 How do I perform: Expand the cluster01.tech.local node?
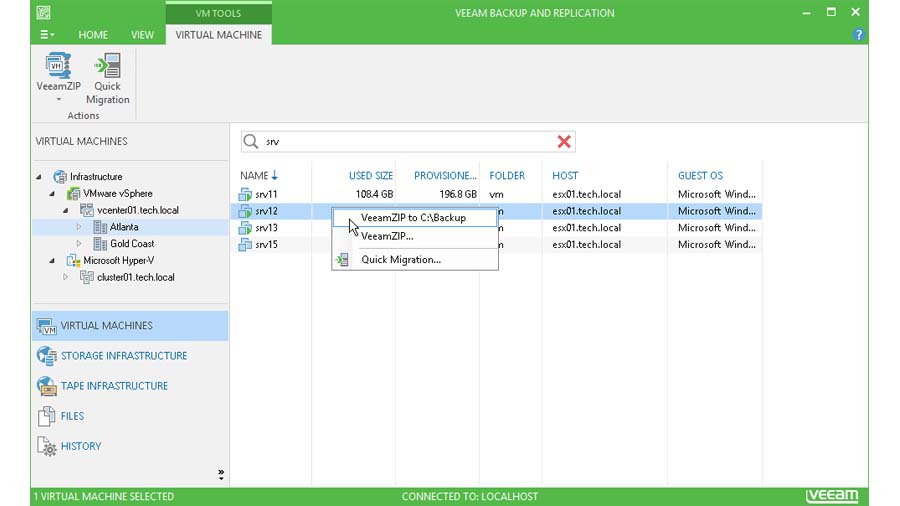pyautogui.click(x=65, y=277)
